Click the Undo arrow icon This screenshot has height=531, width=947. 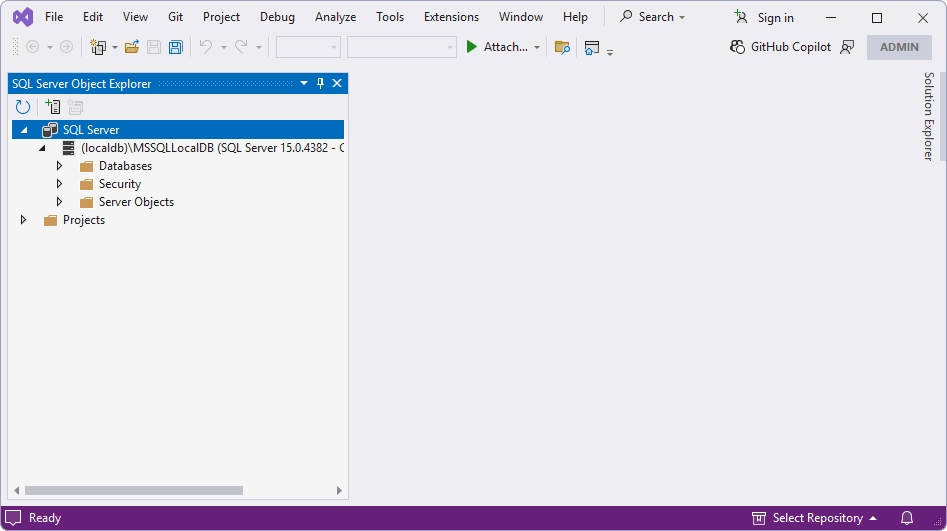(206, 47)
